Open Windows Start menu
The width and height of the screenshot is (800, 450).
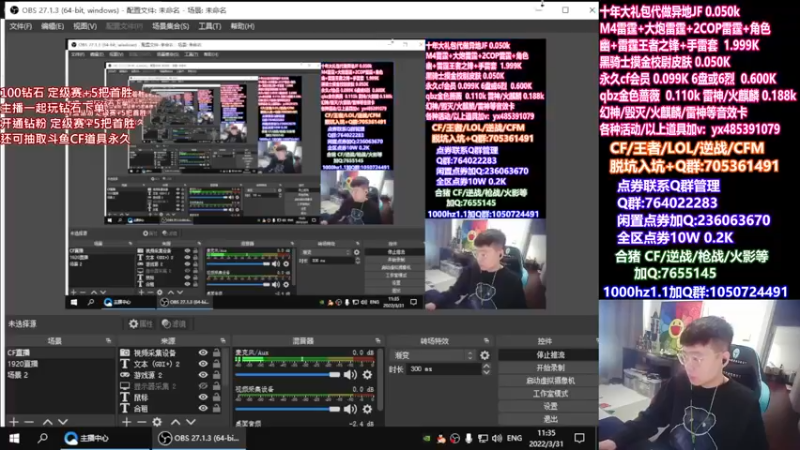[14, 438]
